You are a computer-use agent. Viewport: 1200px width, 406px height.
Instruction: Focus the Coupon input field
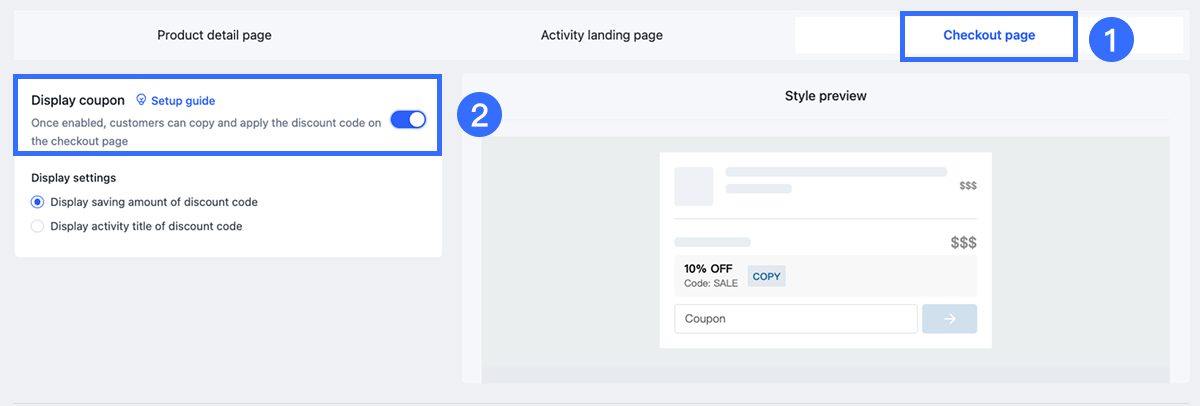click(795, 319)
